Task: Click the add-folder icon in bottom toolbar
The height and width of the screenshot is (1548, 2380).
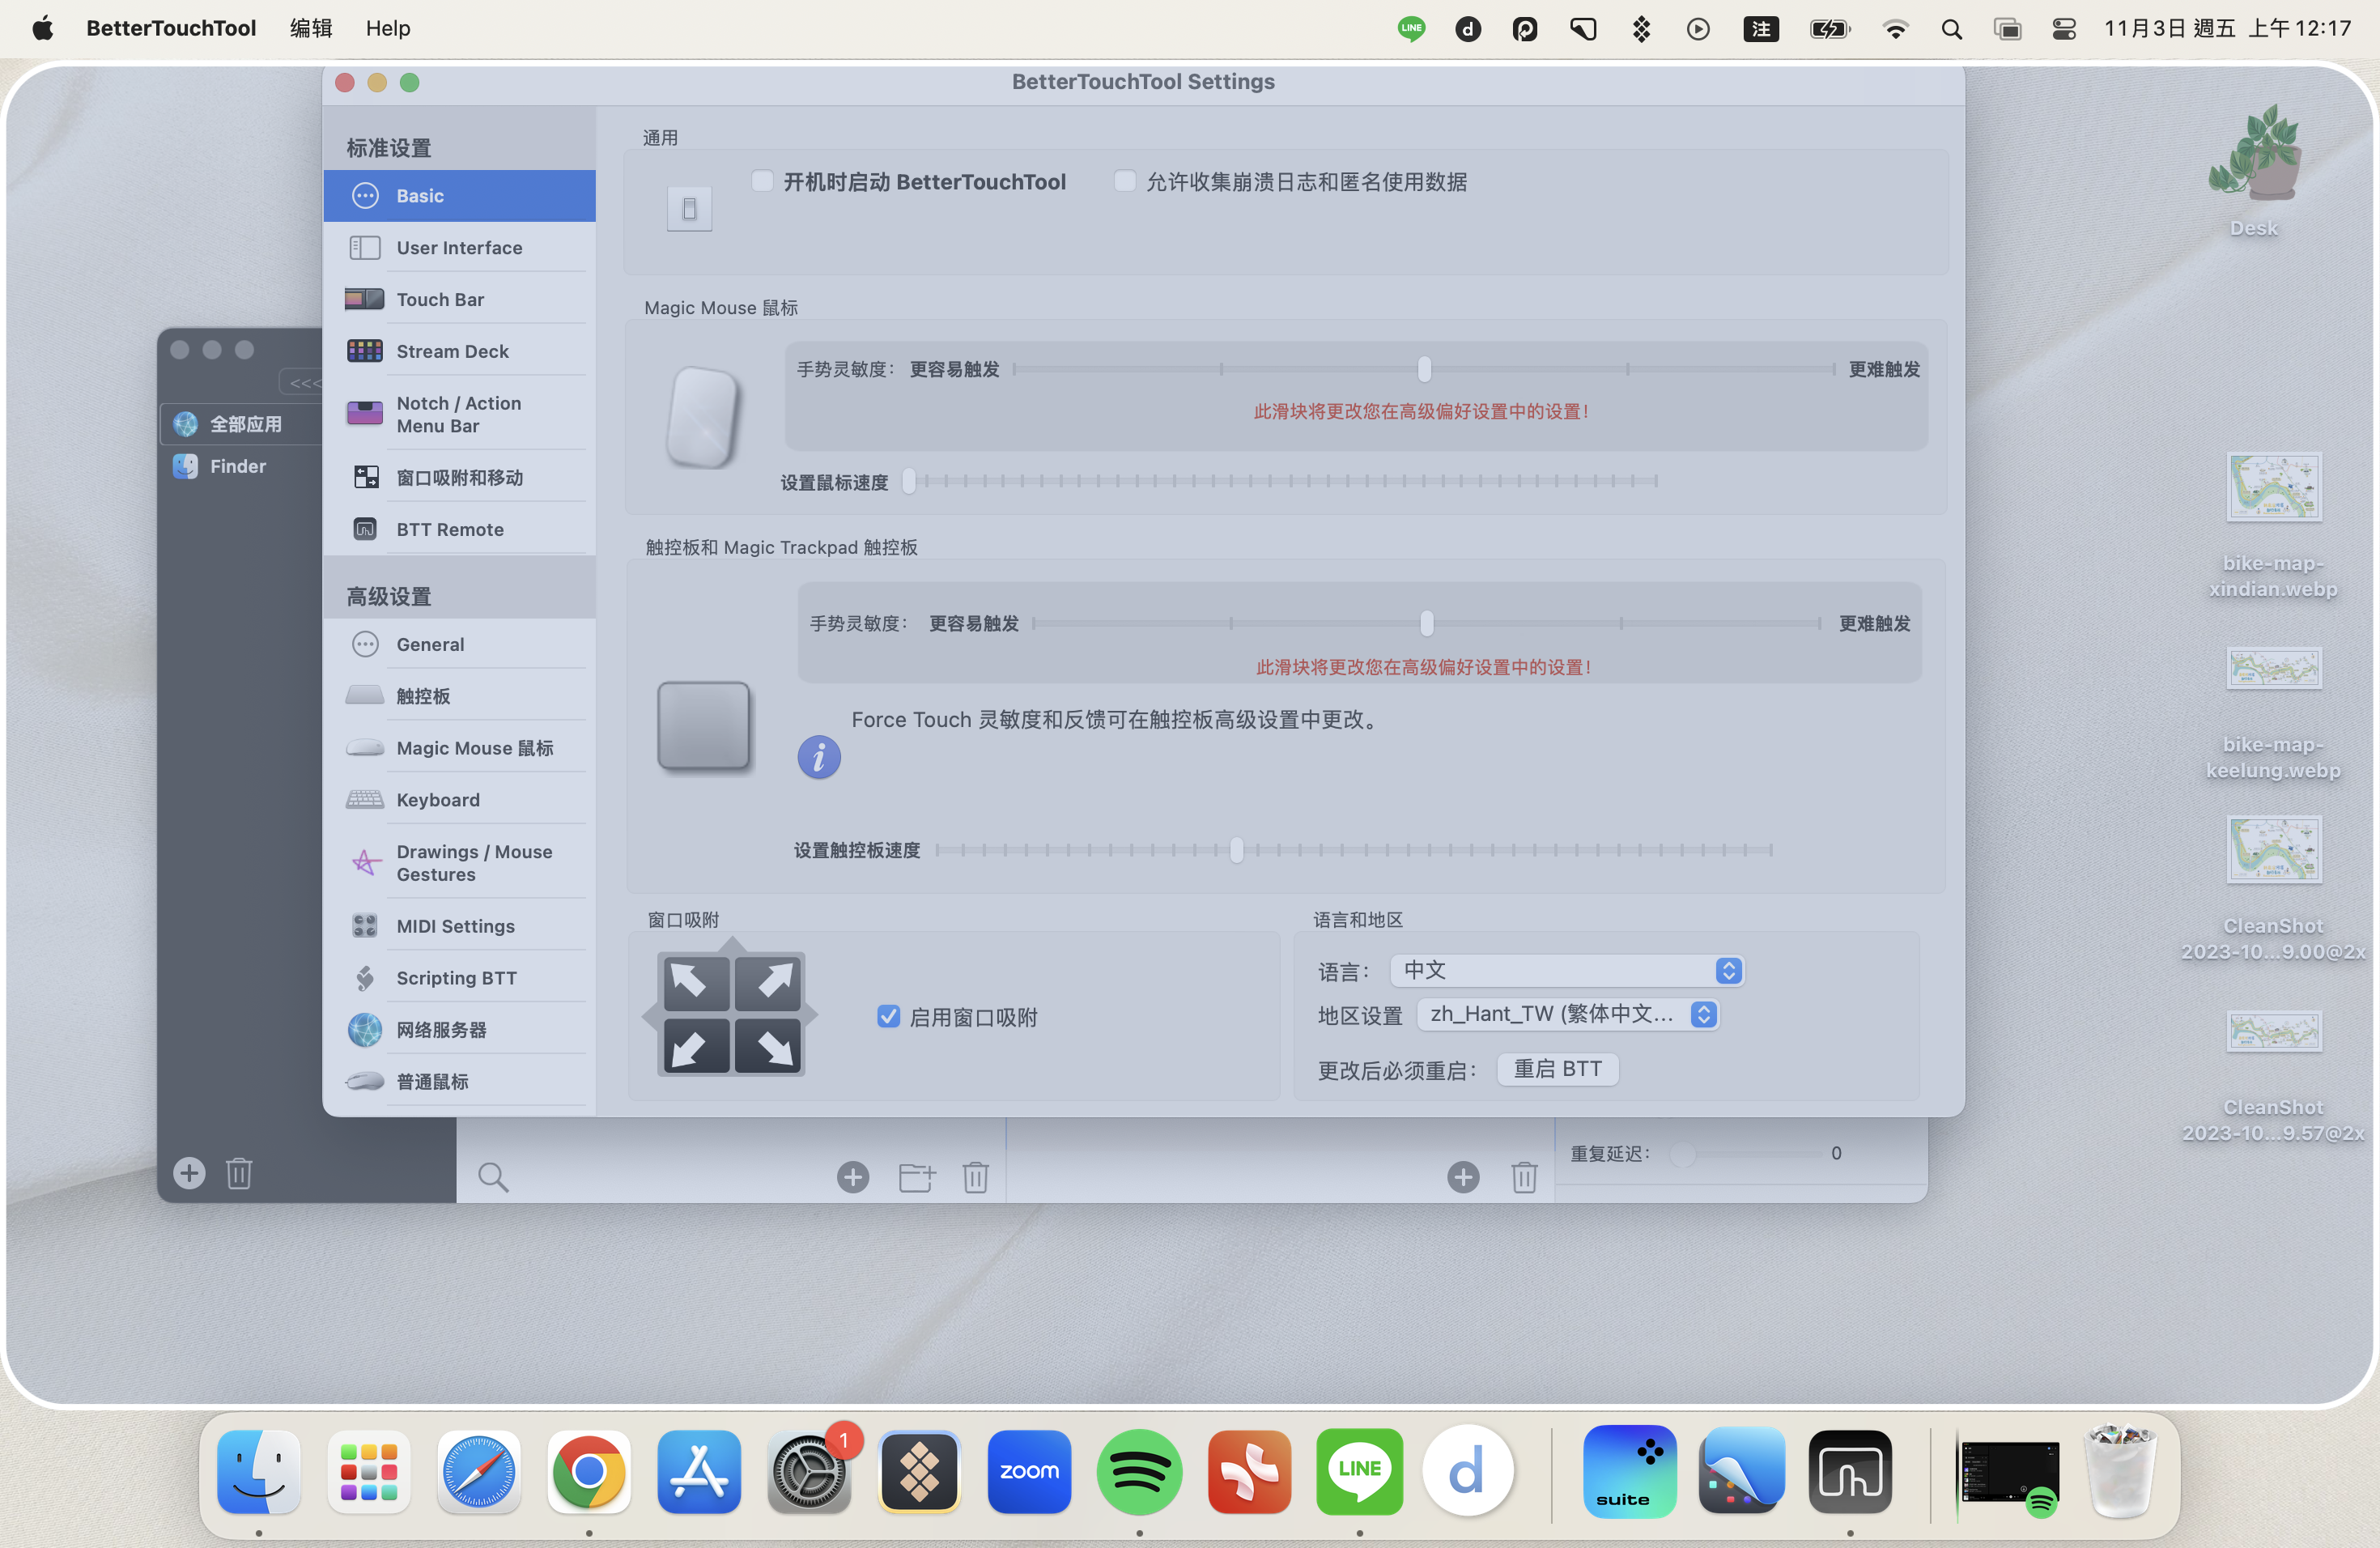Action: pyautogui.click(x=915, y=1177)
